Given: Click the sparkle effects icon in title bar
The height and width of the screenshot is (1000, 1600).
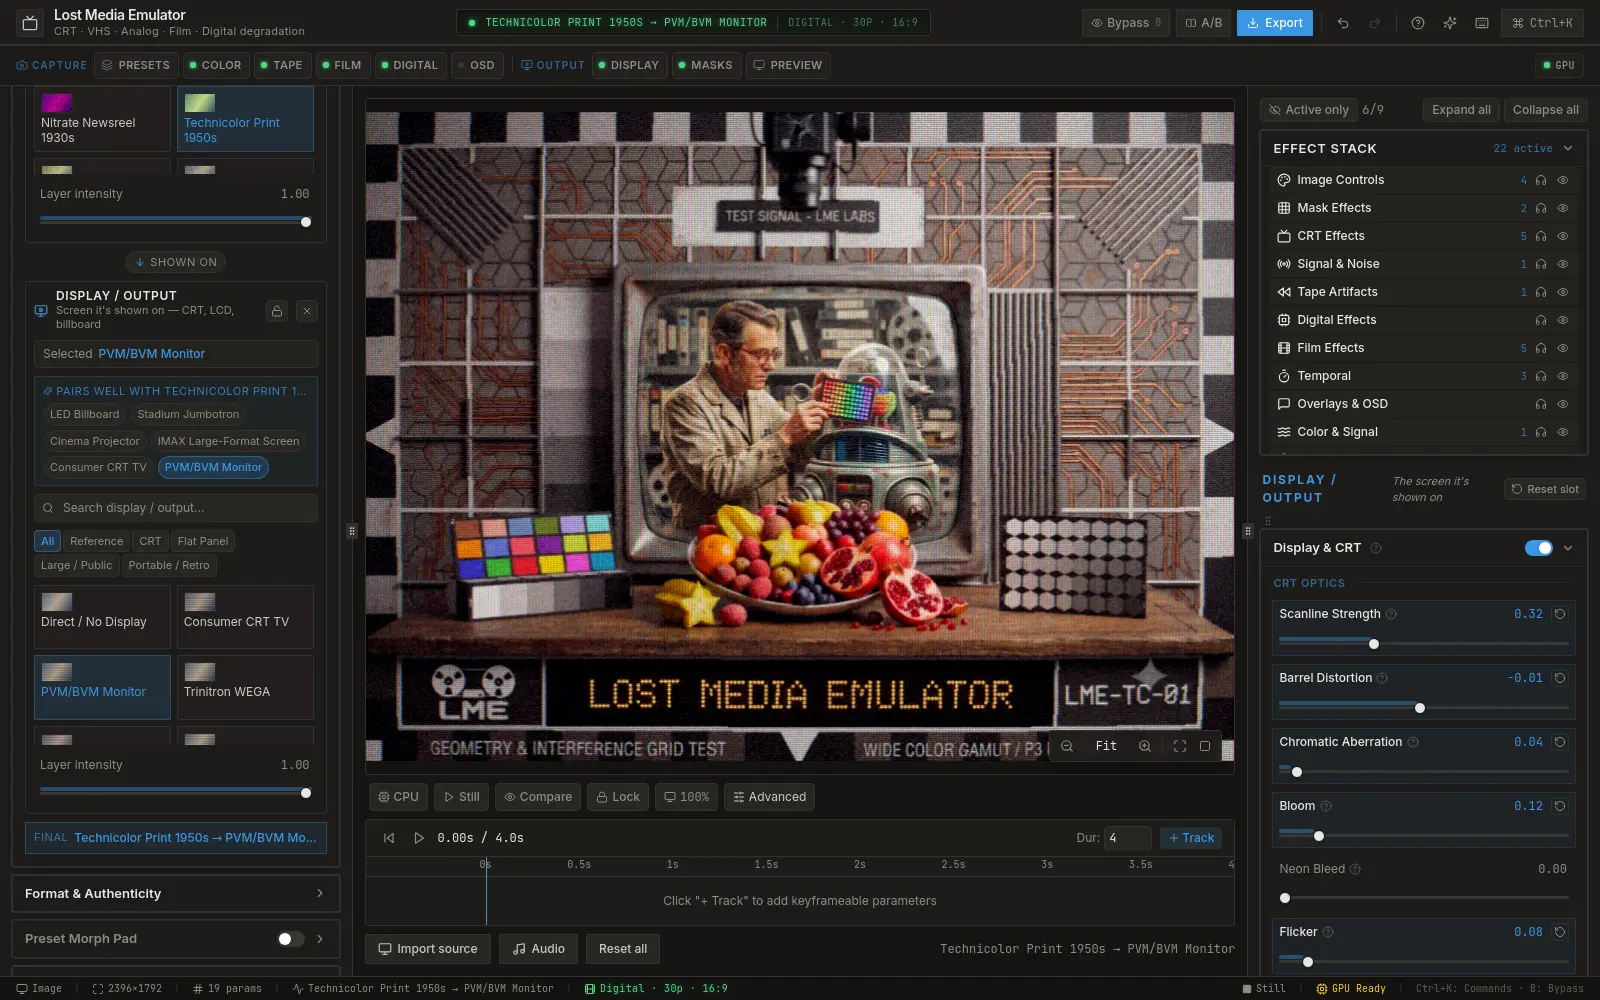Looking at the screenshot, I should click(1450, 23).
